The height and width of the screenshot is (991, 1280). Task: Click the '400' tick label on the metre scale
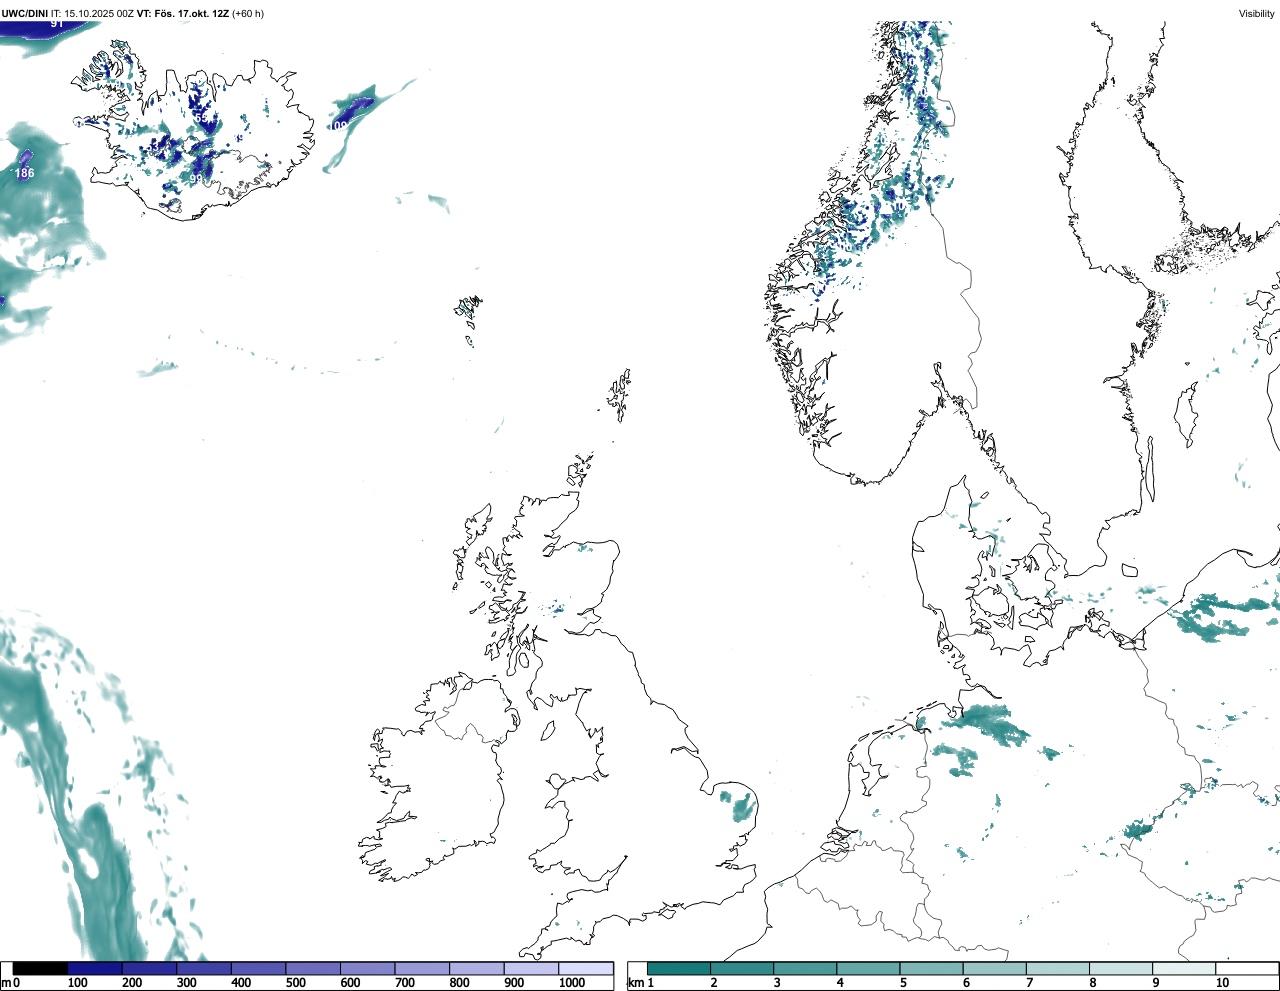[x=241, y=982]
